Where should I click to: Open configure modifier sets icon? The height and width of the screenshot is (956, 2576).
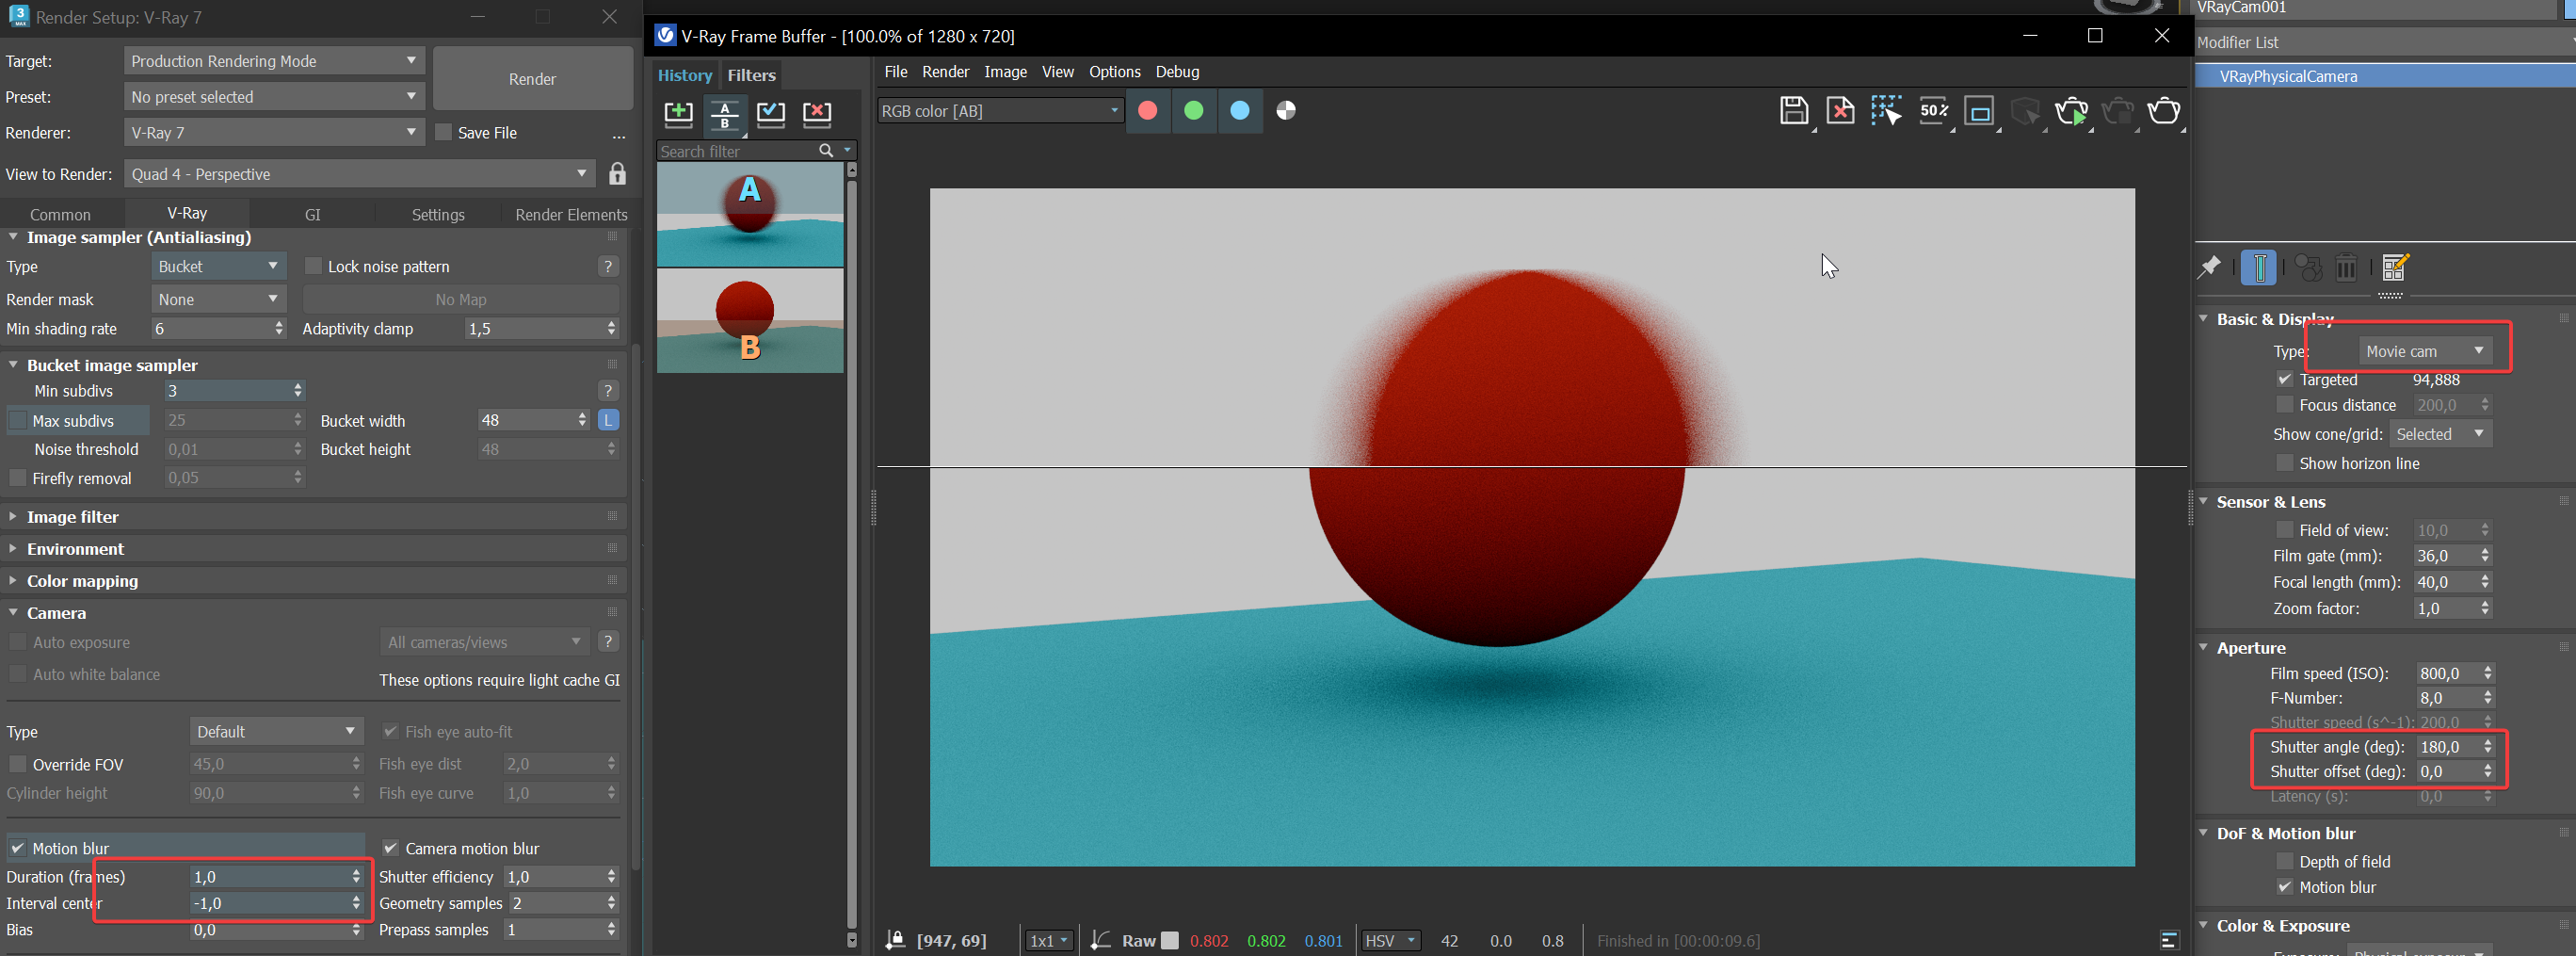(x=2395, y=267)
